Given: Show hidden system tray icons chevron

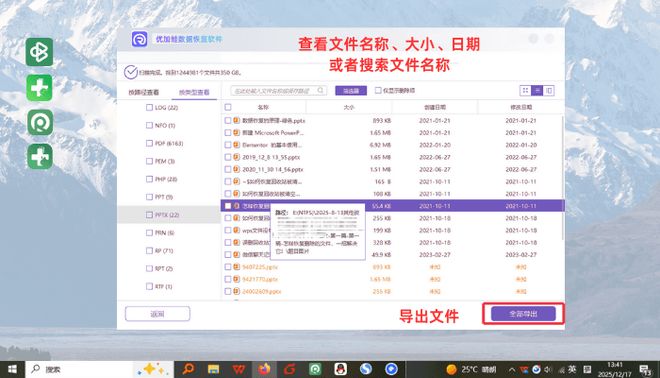Looking at the screenshot, I should 511,370.
